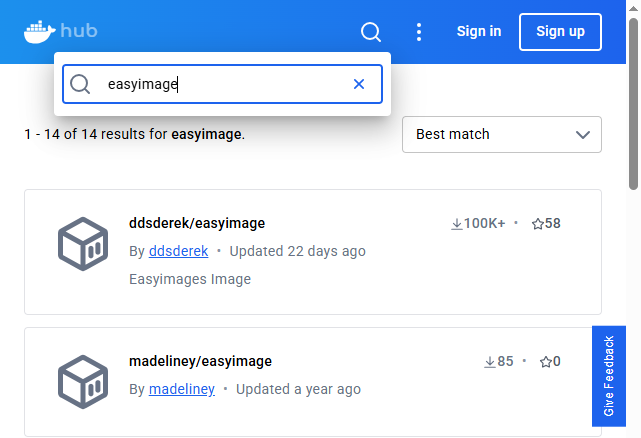Open the ddsderek author link

(x=179, y=251)
